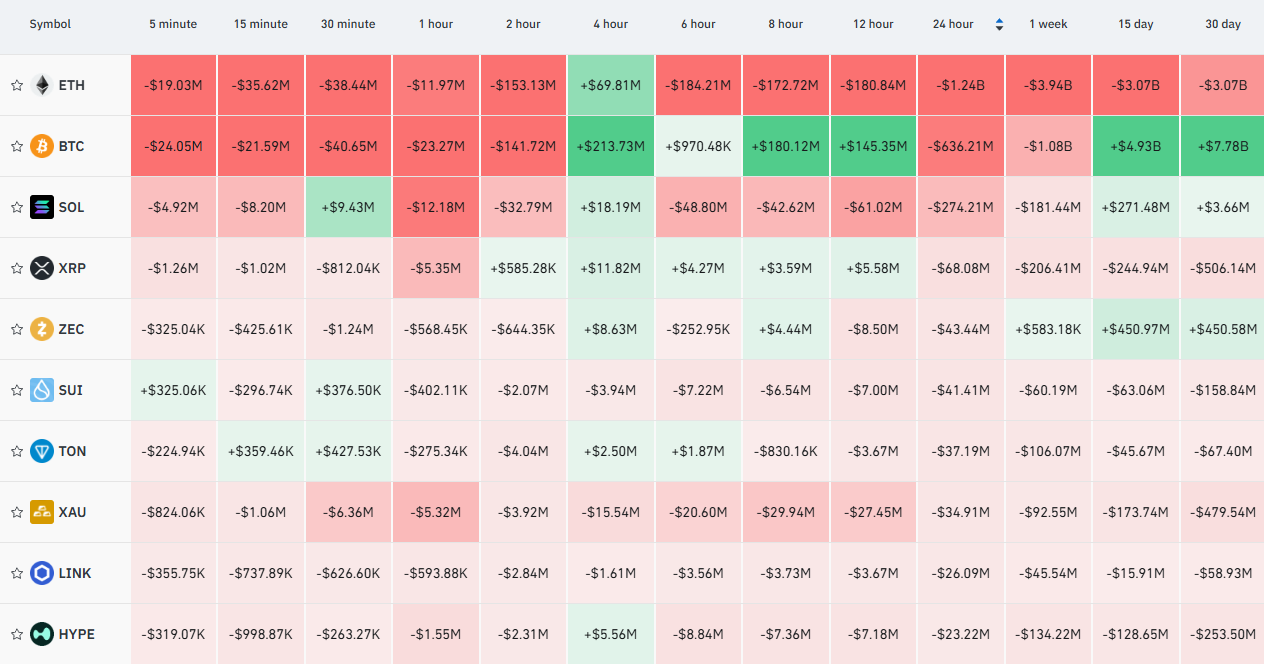
Task: Click the Zcash ZEC logo icon
Action: pos(42,329)
